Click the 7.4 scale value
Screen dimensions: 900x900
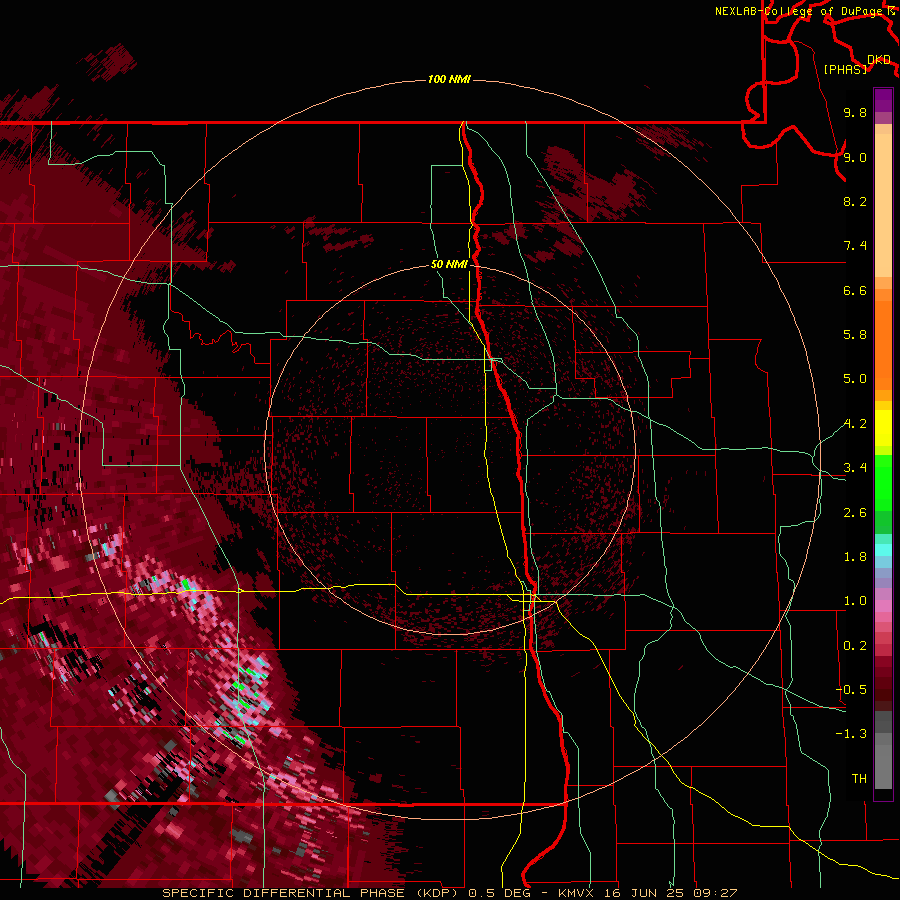855,246
